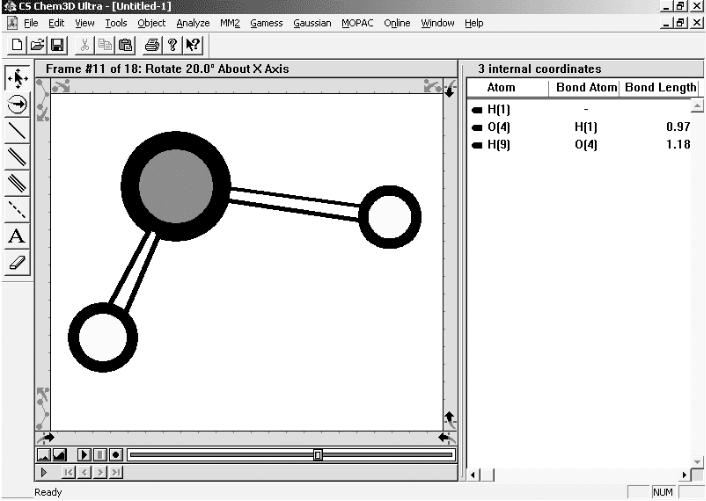Open the Help menu
The height and width of the screenshot is (501, 706).
[474, 23]
